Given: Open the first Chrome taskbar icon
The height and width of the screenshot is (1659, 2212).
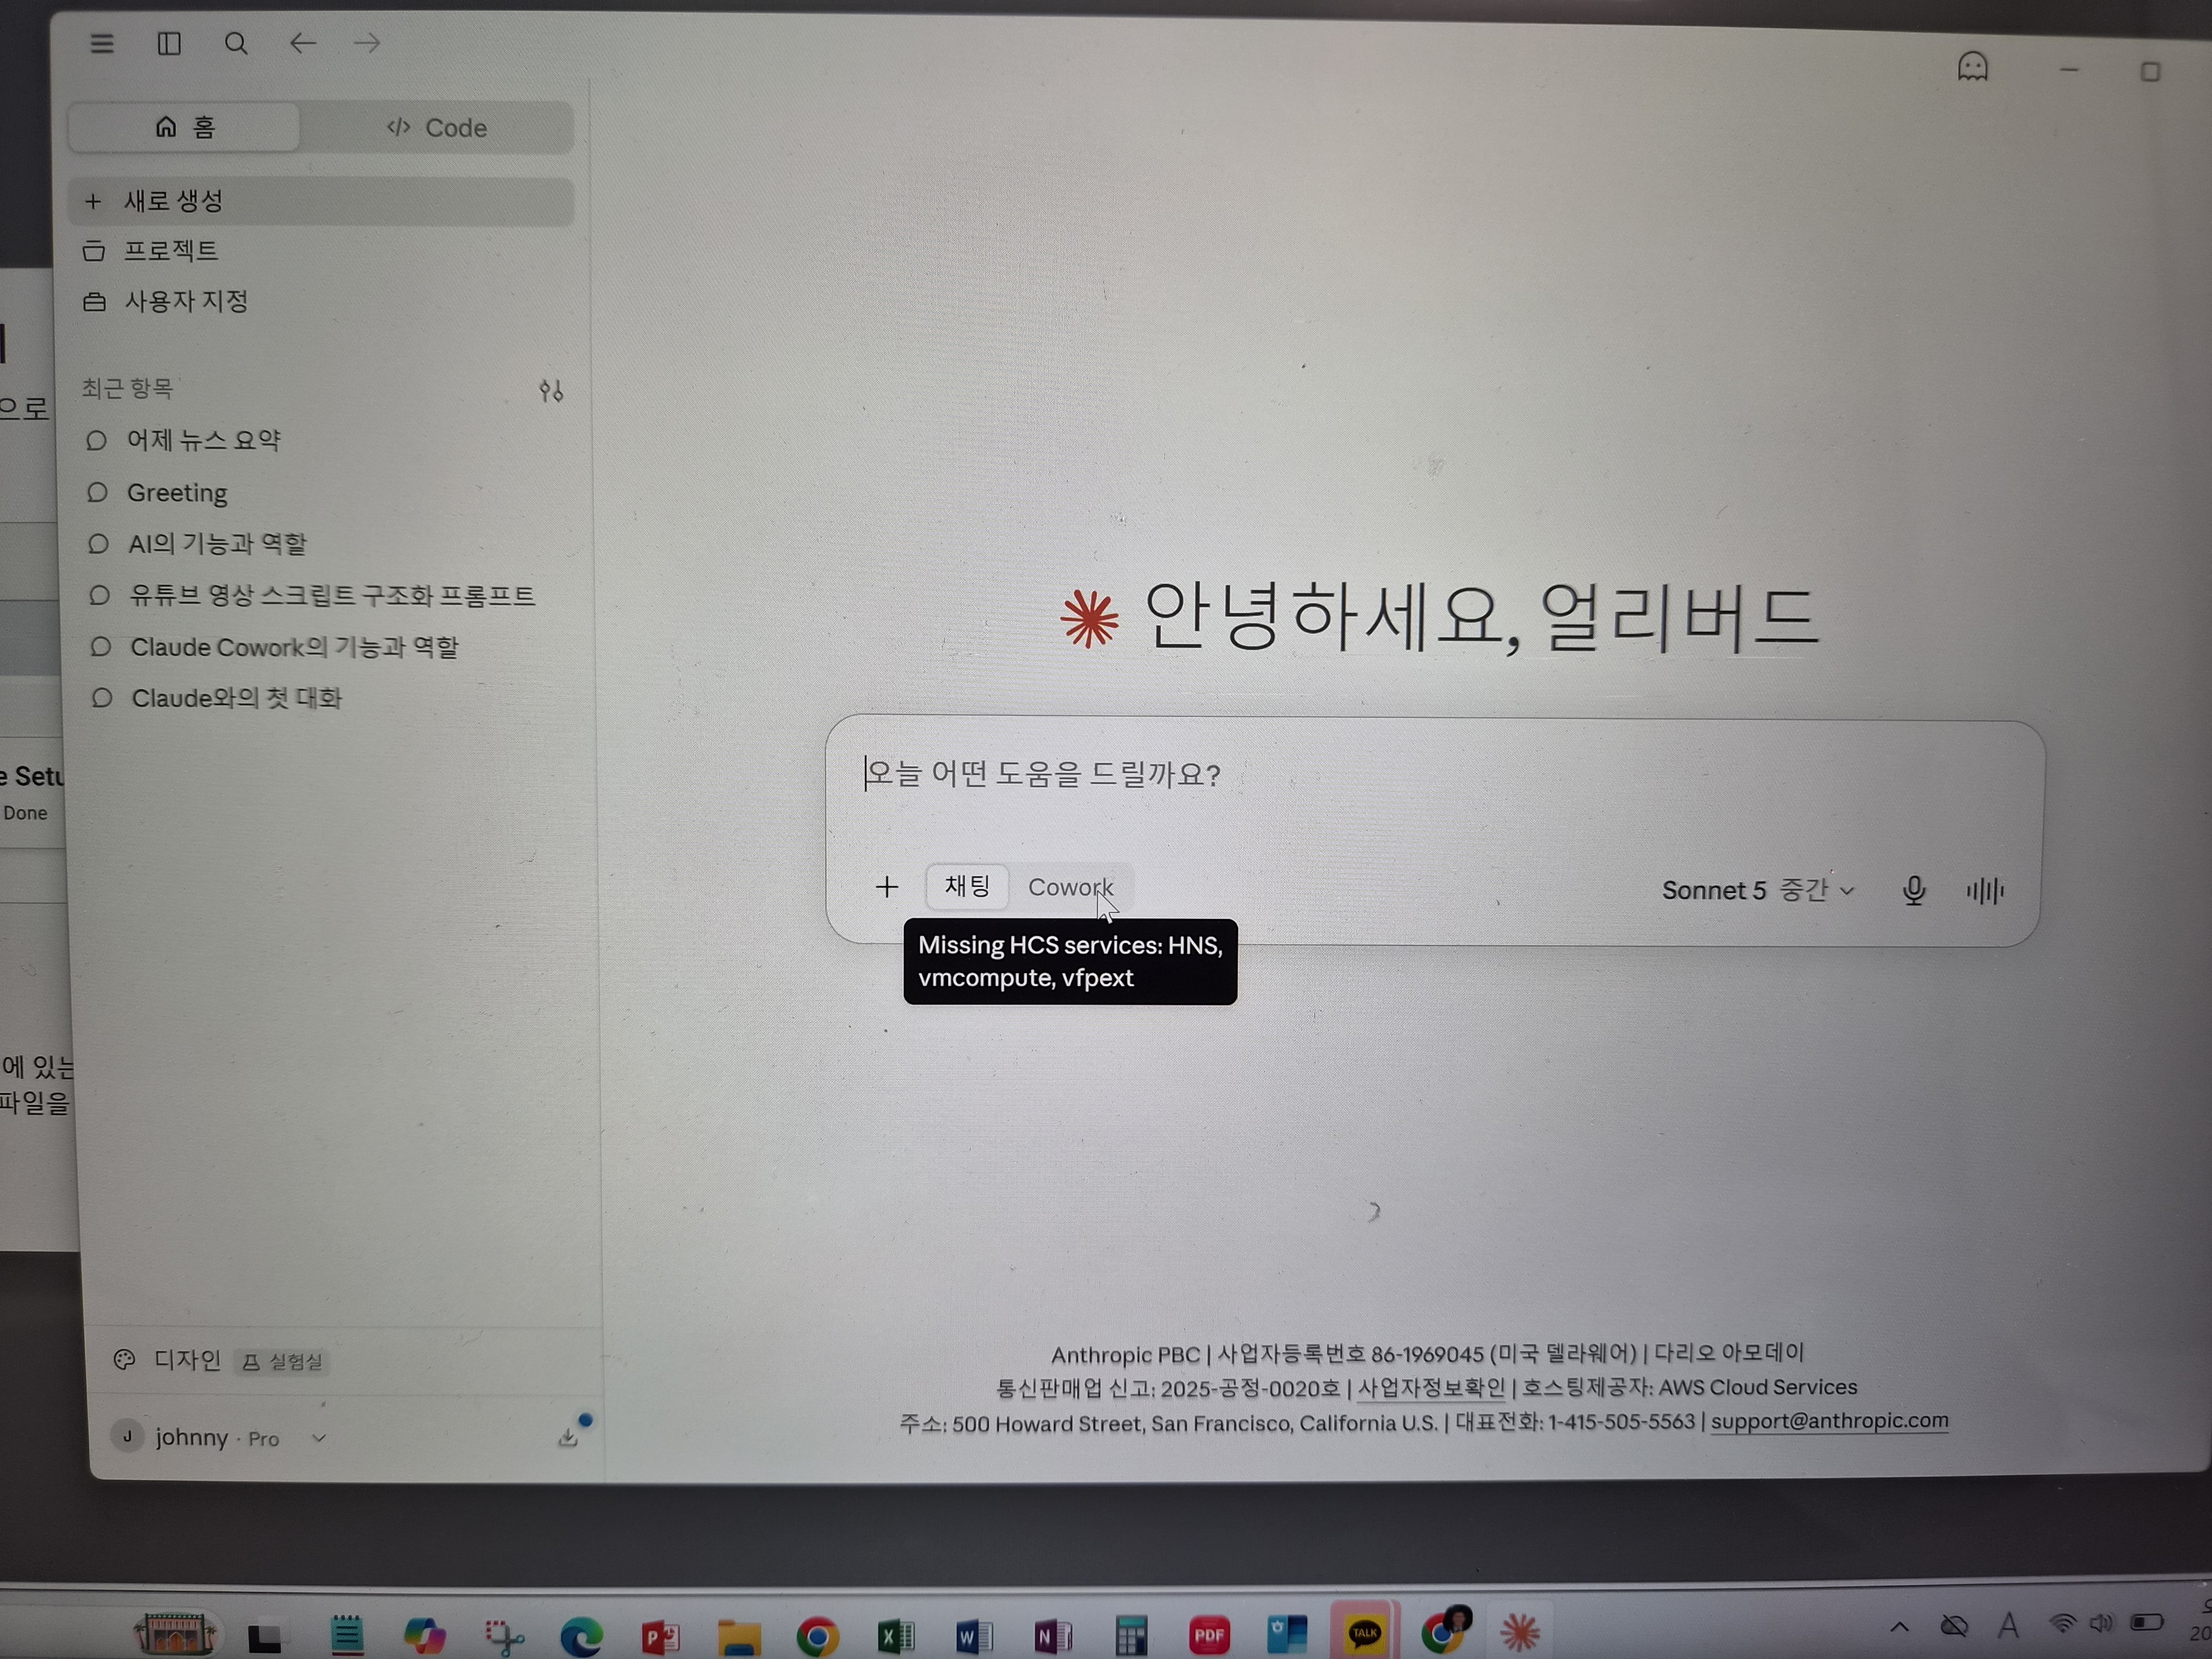Looking at the screenshot, I should pyautogui.click(x=817, y=1637).
